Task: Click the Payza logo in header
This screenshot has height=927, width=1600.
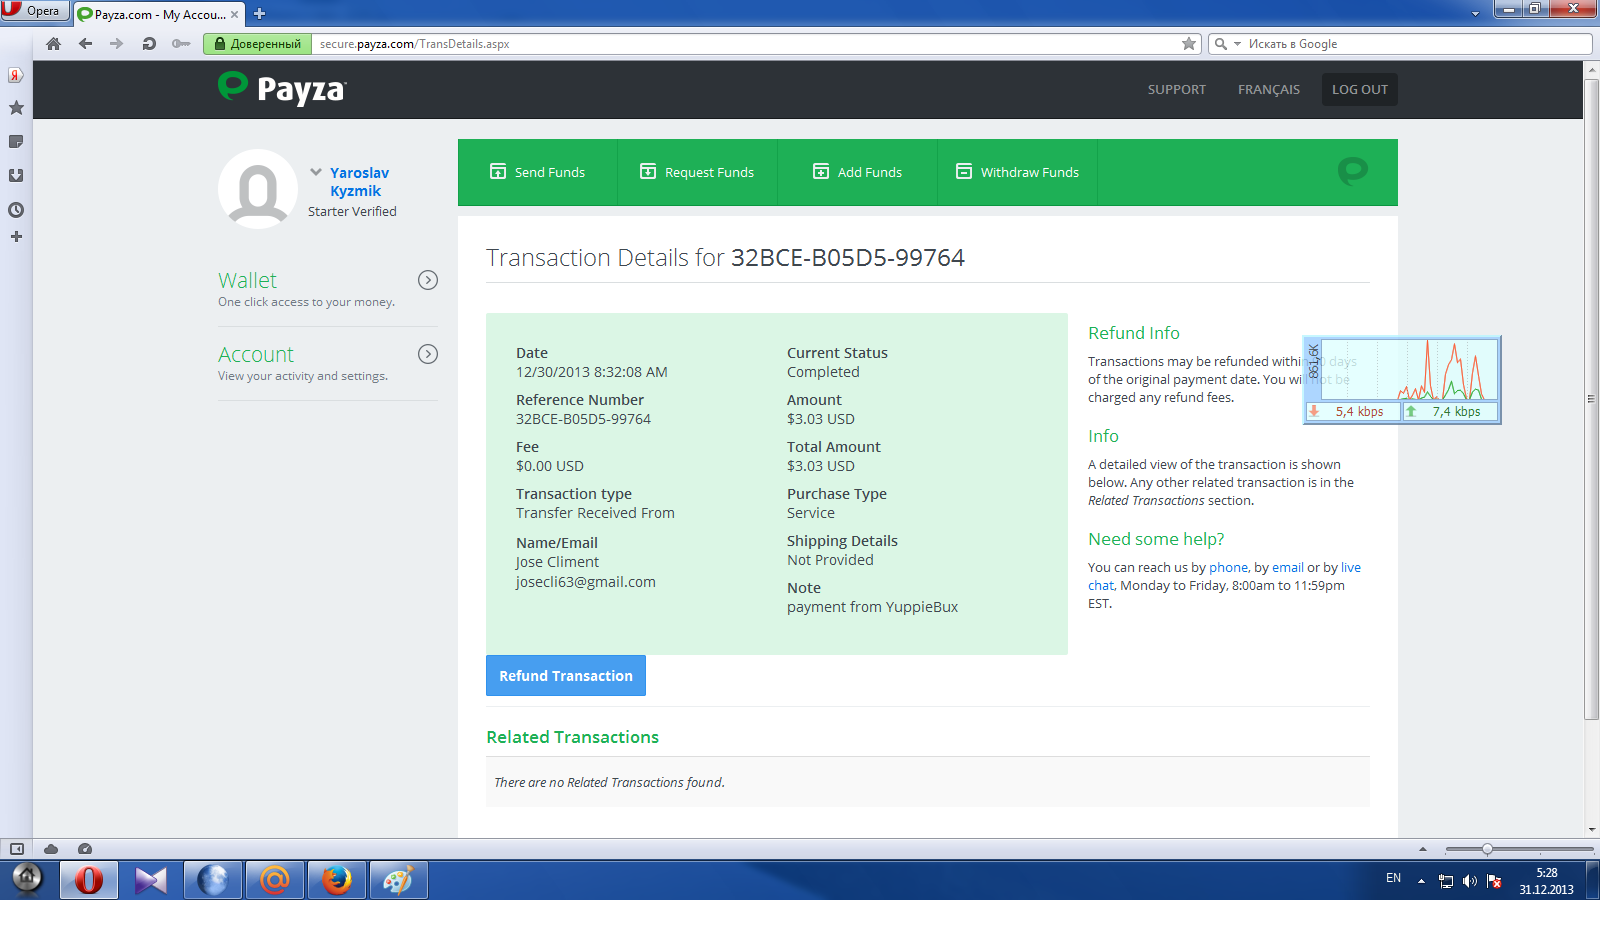Action: coord(281,89)
